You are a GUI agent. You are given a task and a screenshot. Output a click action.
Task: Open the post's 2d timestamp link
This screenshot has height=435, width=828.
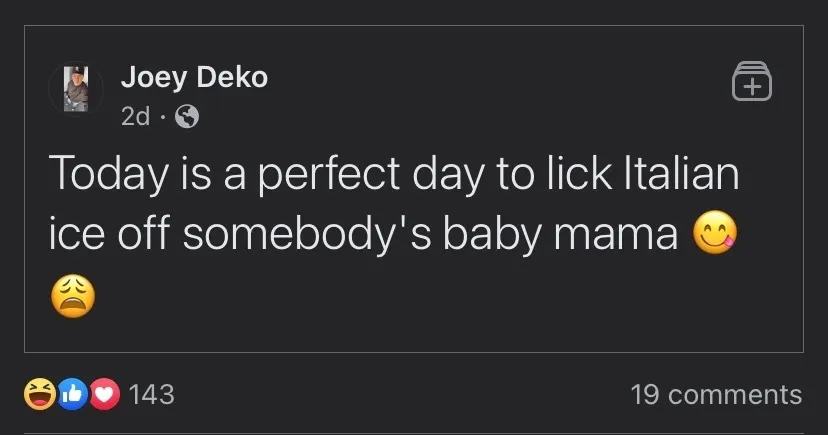click(134, 117)
